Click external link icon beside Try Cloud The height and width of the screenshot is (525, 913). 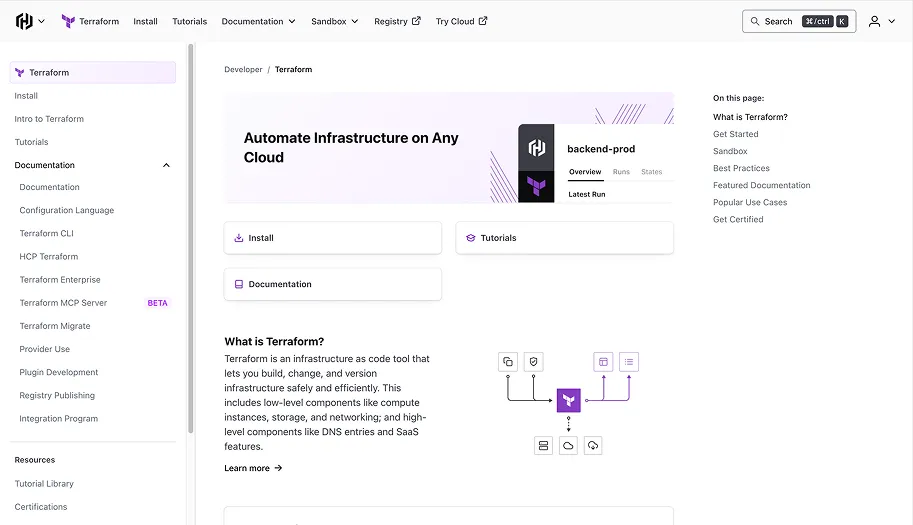[483, 20]
